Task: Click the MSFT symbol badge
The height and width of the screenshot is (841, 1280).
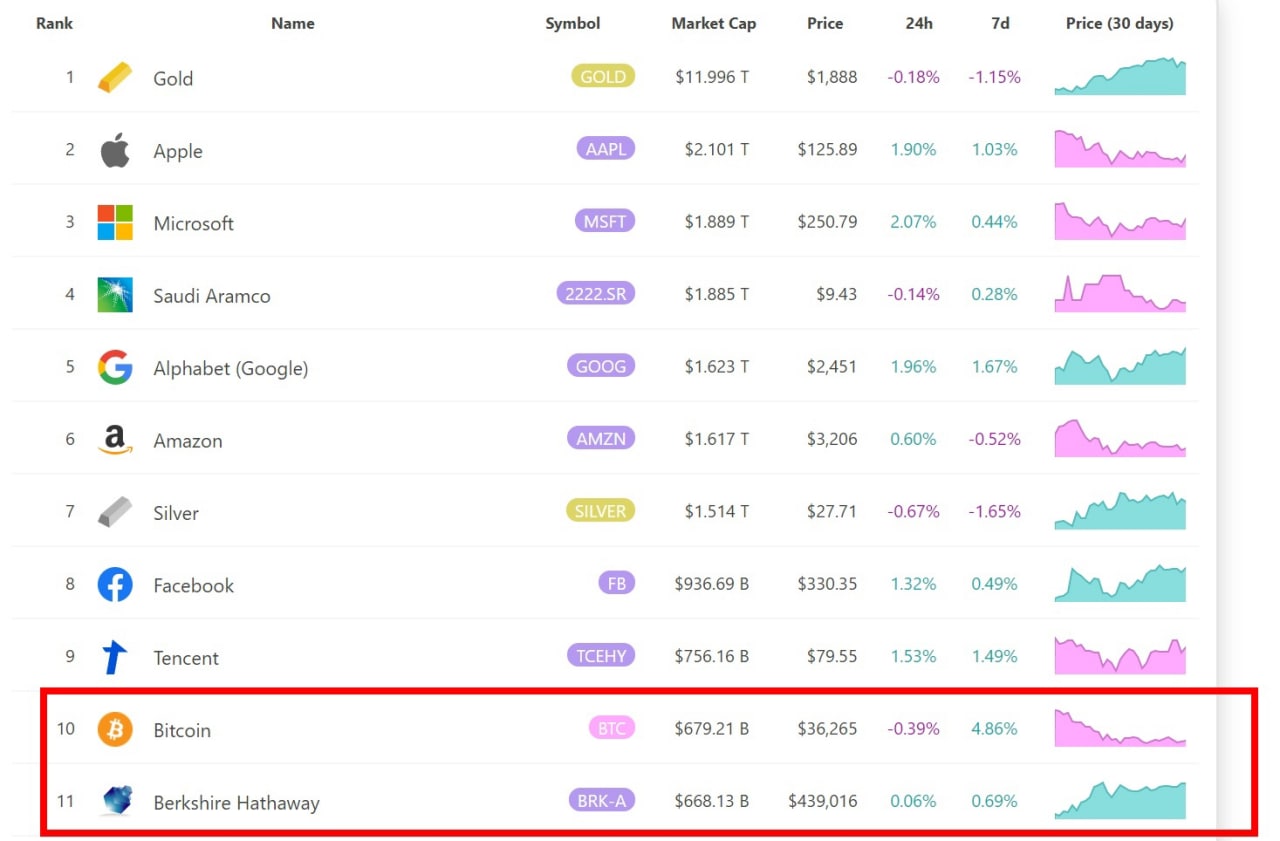Action: (x=606, y=221)
